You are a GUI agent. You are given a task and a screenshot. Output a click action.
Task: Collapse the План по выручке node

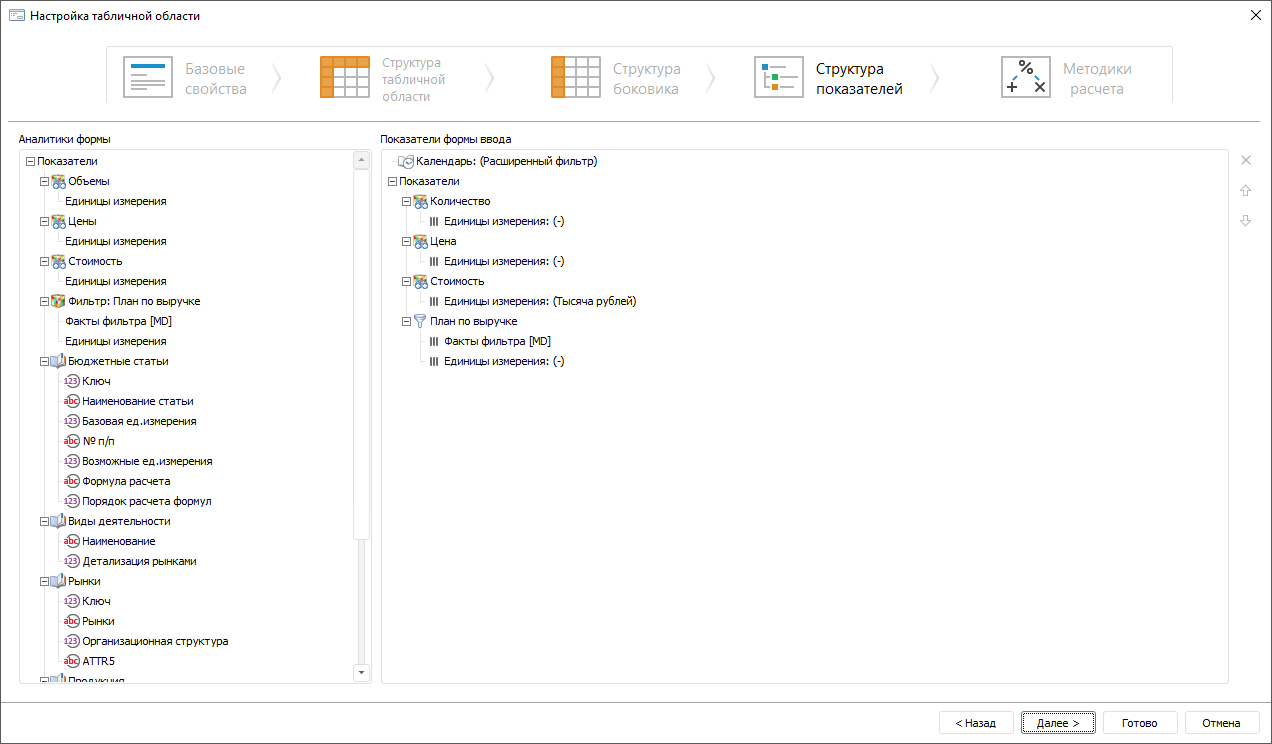tap(406, 321)
